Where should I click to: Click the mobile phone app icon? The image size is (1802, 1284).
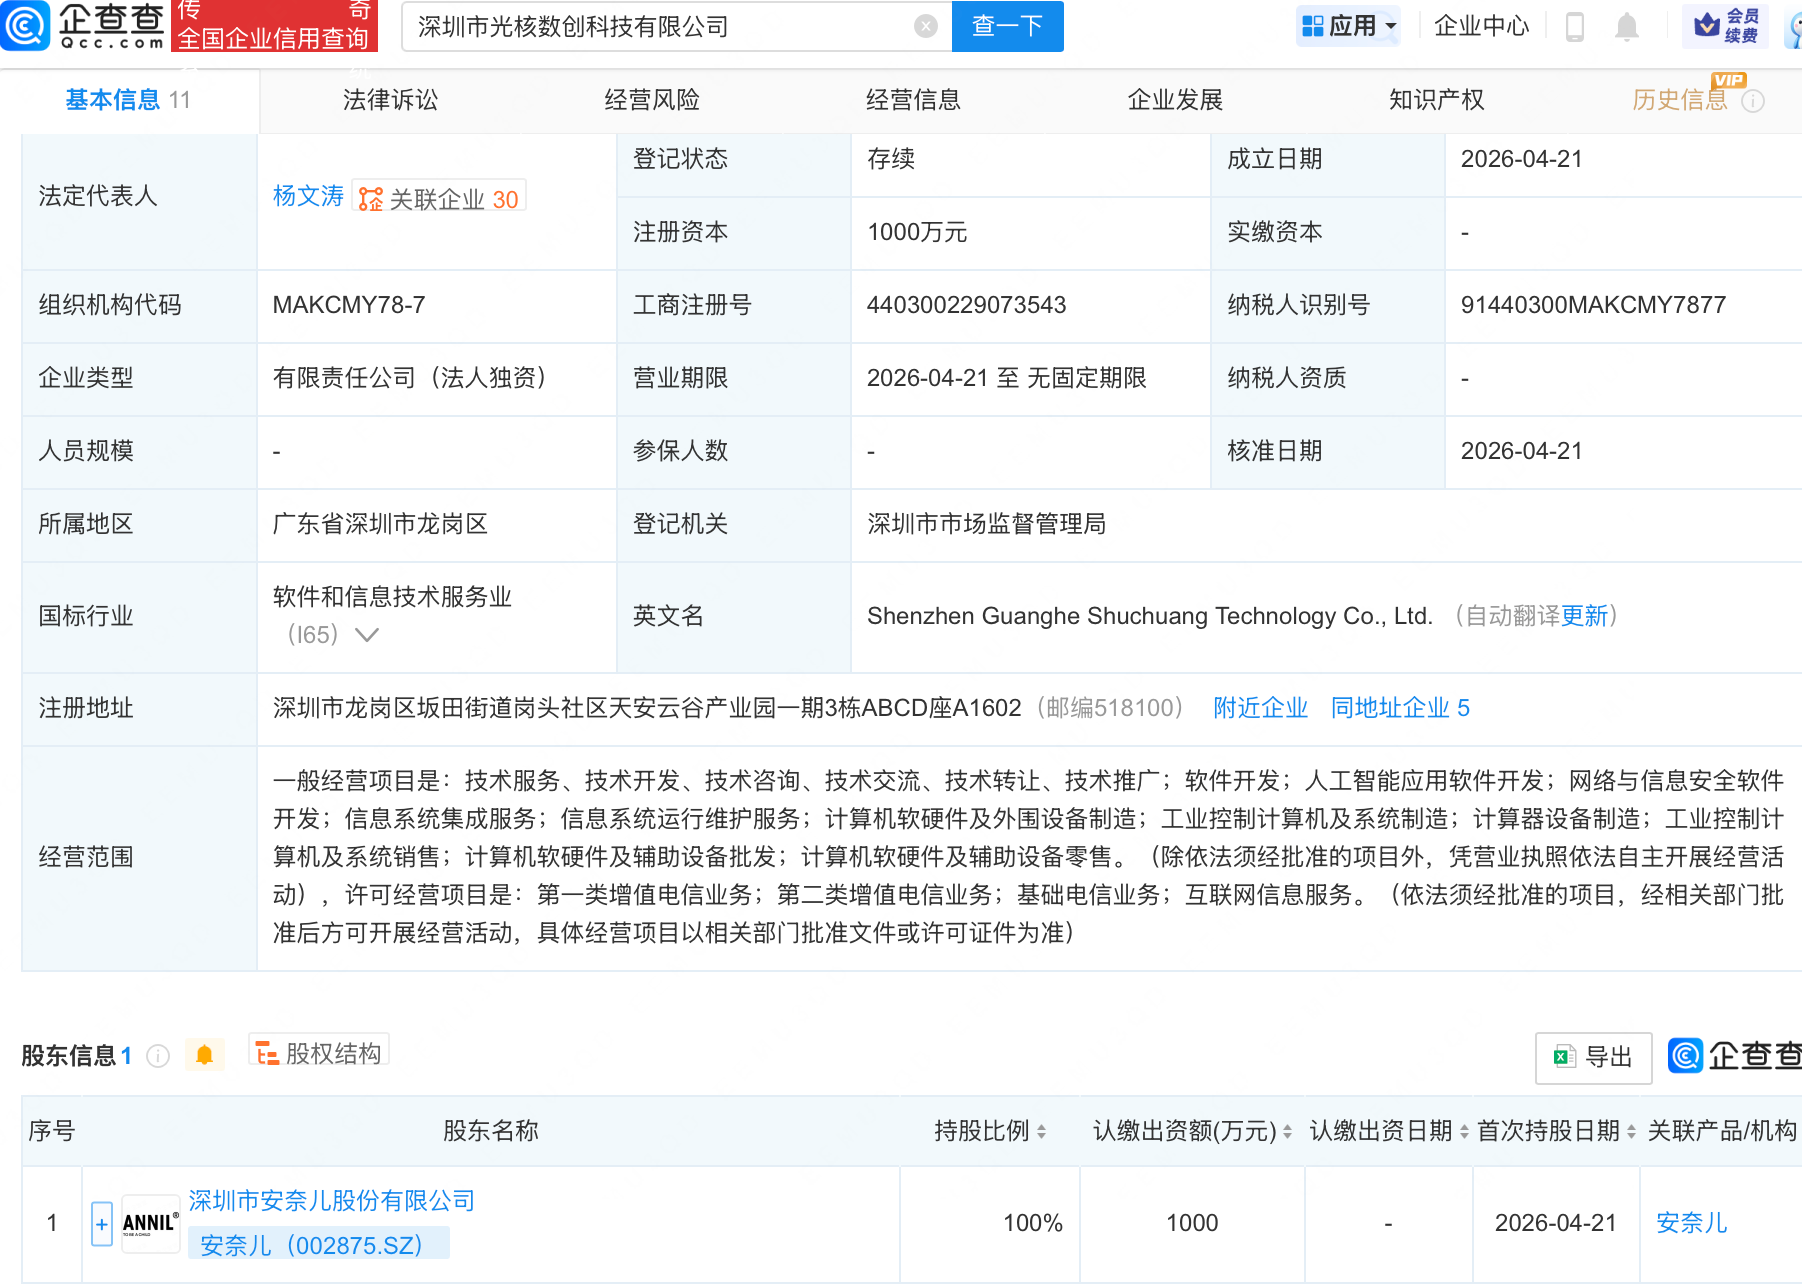1575,27
